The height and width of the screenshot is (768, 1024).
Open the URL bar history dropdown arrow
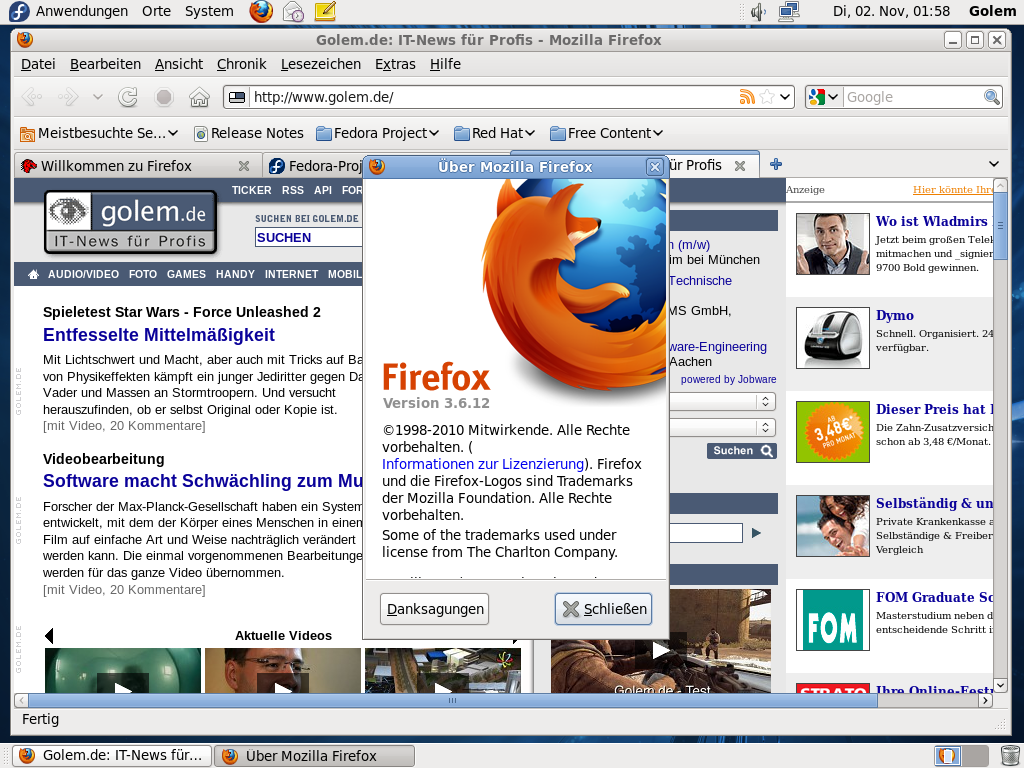pos(786,97)
